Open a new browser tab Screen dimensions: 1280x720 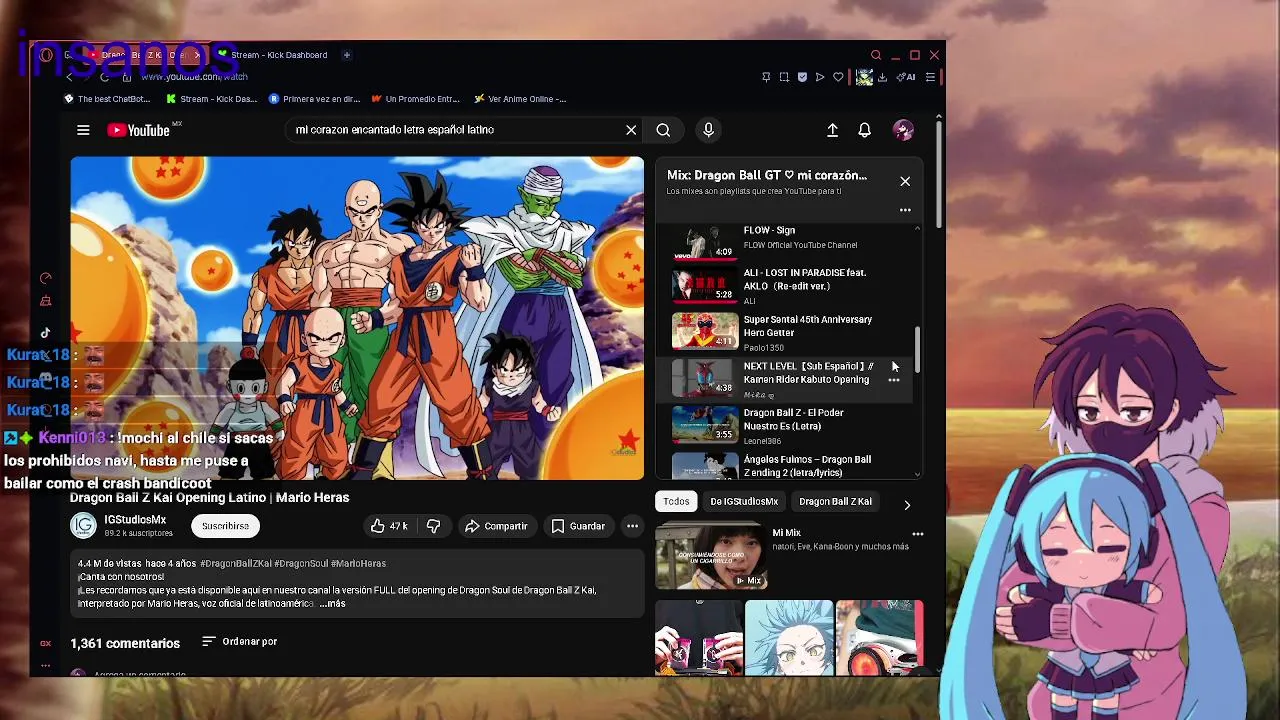347,55
